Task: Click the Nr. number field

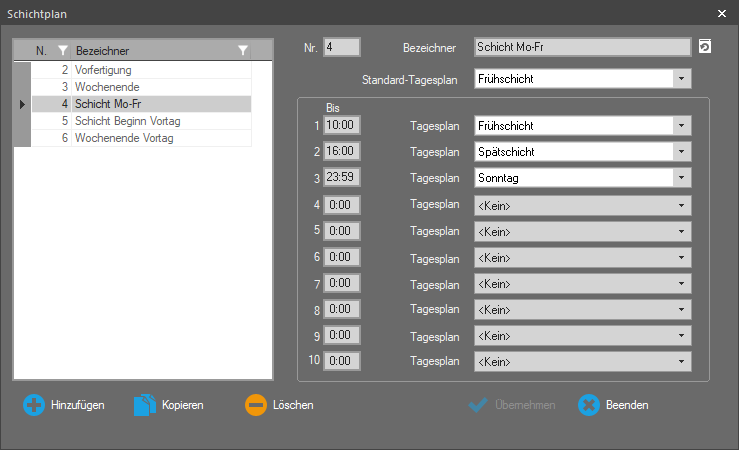Action: pyautogui.click(x=341, y=47)
